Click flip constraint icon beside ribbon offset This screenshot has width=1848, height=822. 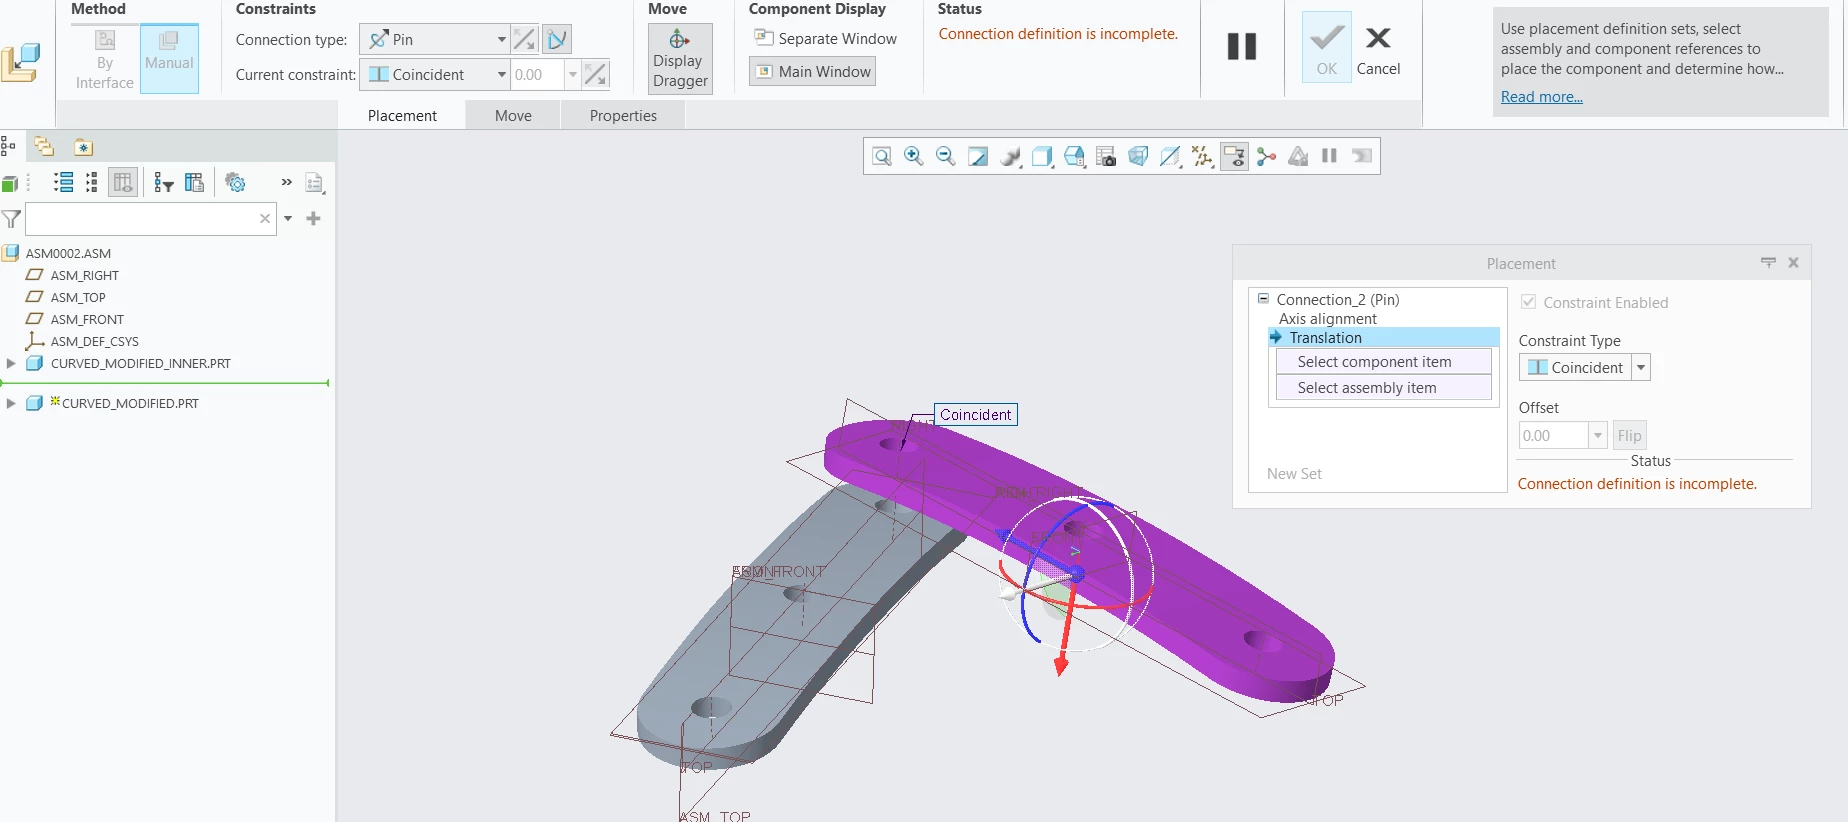pyautogui.click(x=595, y=75)
